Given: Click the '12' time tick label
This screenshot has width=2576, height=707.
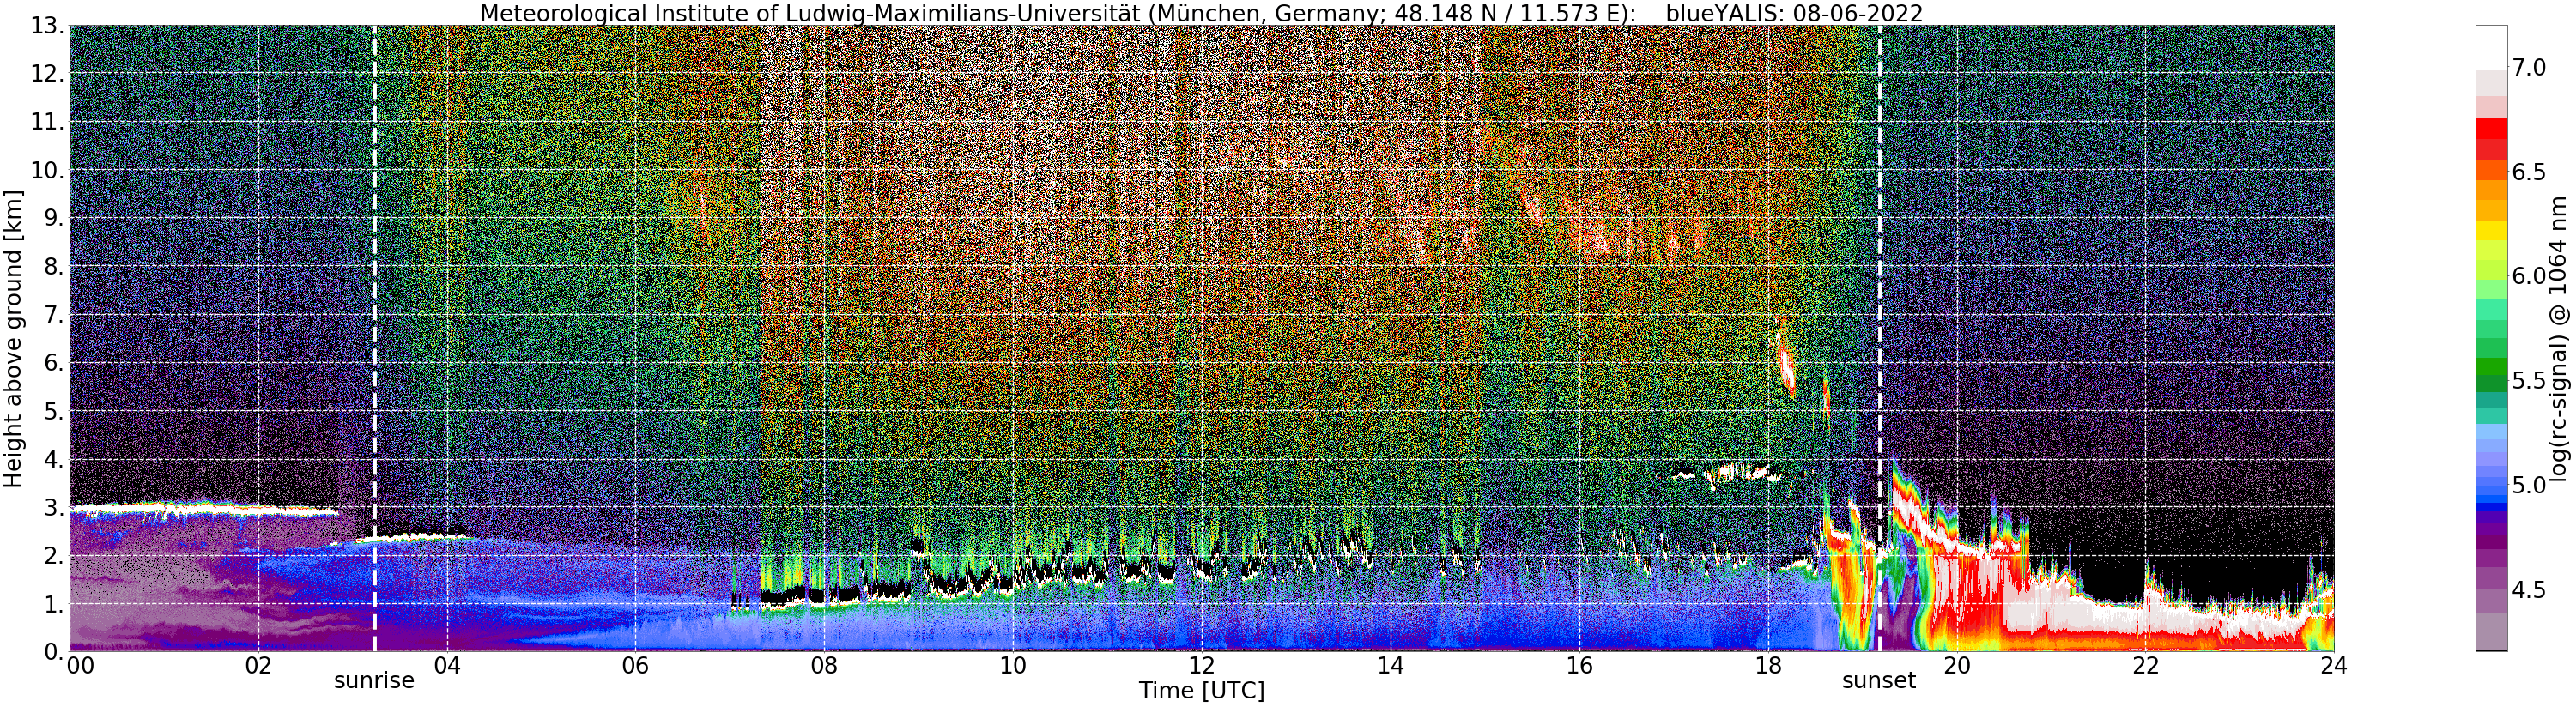Looking at the screenshot, I should tap(1201, 666).
